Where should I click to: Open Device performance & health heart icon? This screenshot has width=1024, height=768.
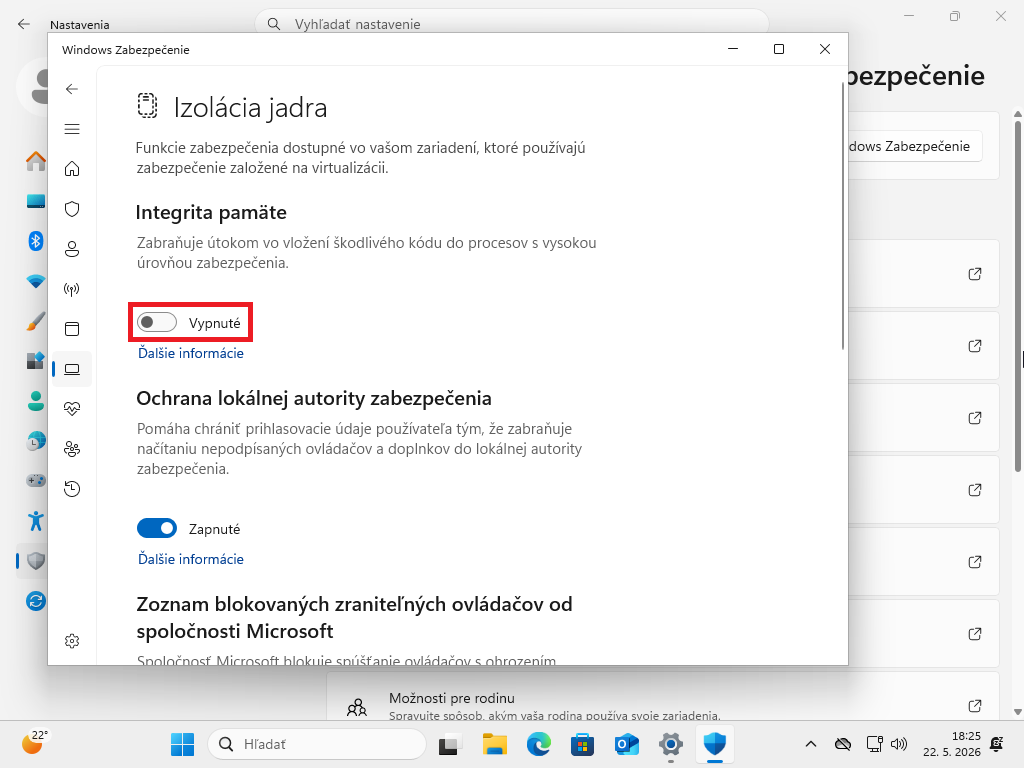coord(72,409)
